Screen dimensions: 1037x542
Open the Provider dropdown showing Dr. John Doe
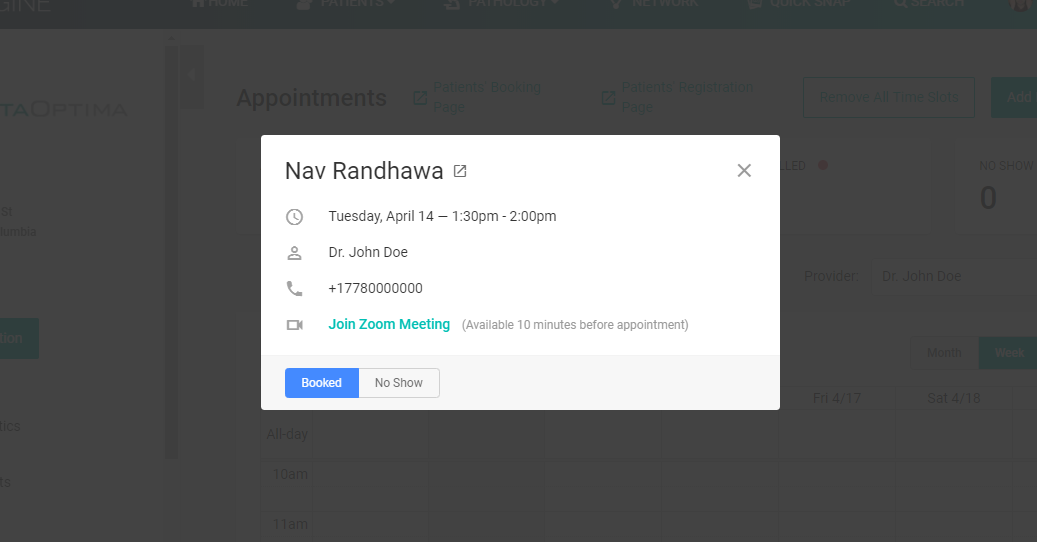pos(950,276)
